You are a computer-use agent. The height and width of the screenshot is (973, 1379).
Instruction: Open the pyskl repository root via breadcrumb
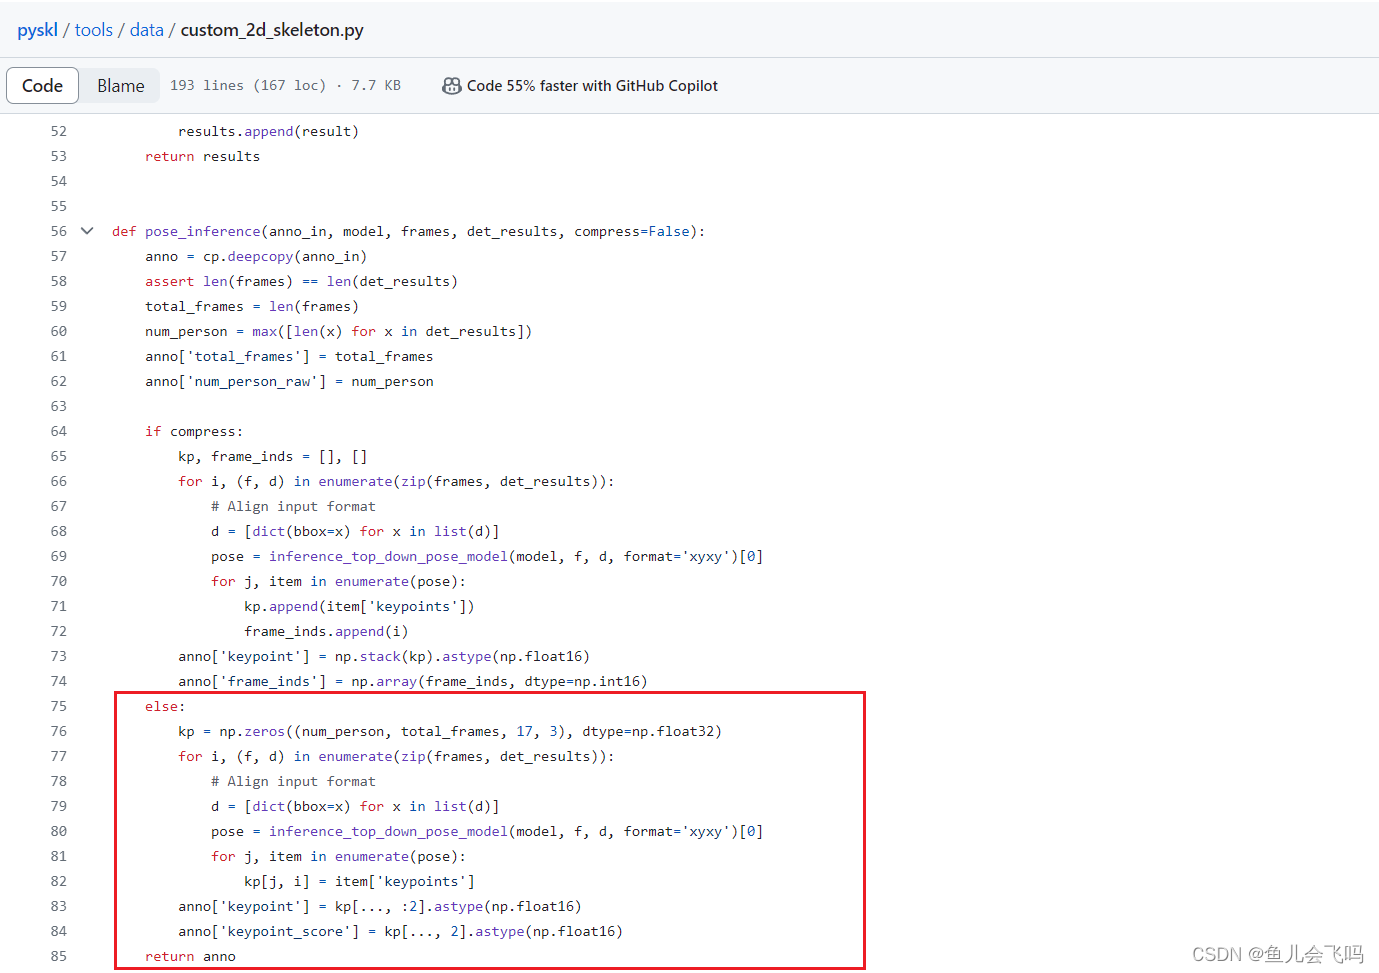click(37, 29)
